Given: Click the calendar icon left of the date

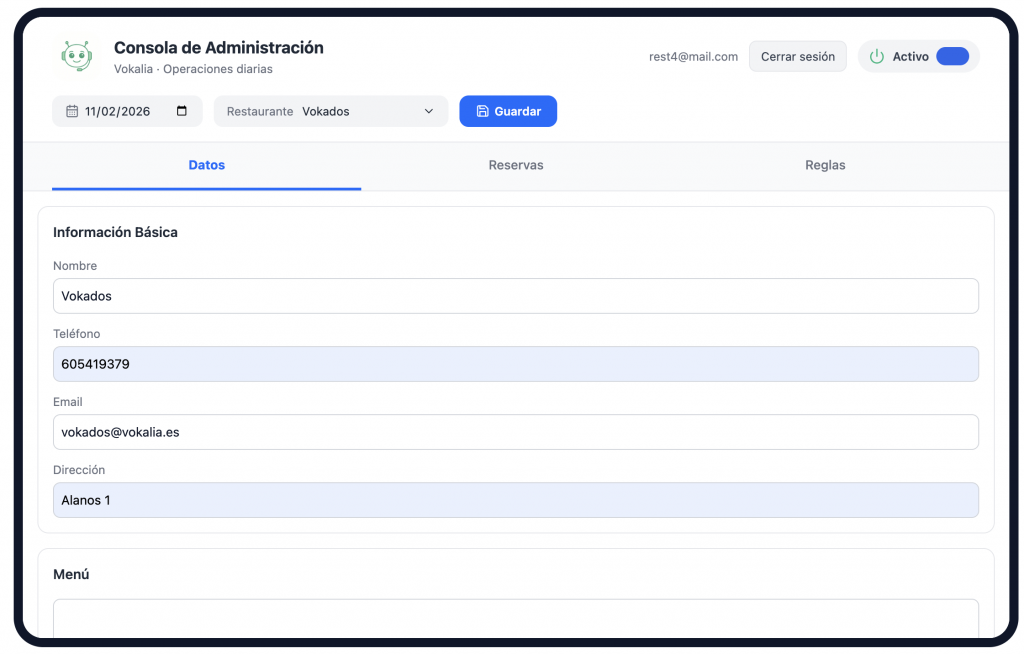Looking at the screenshot, I should coord(72,111).
